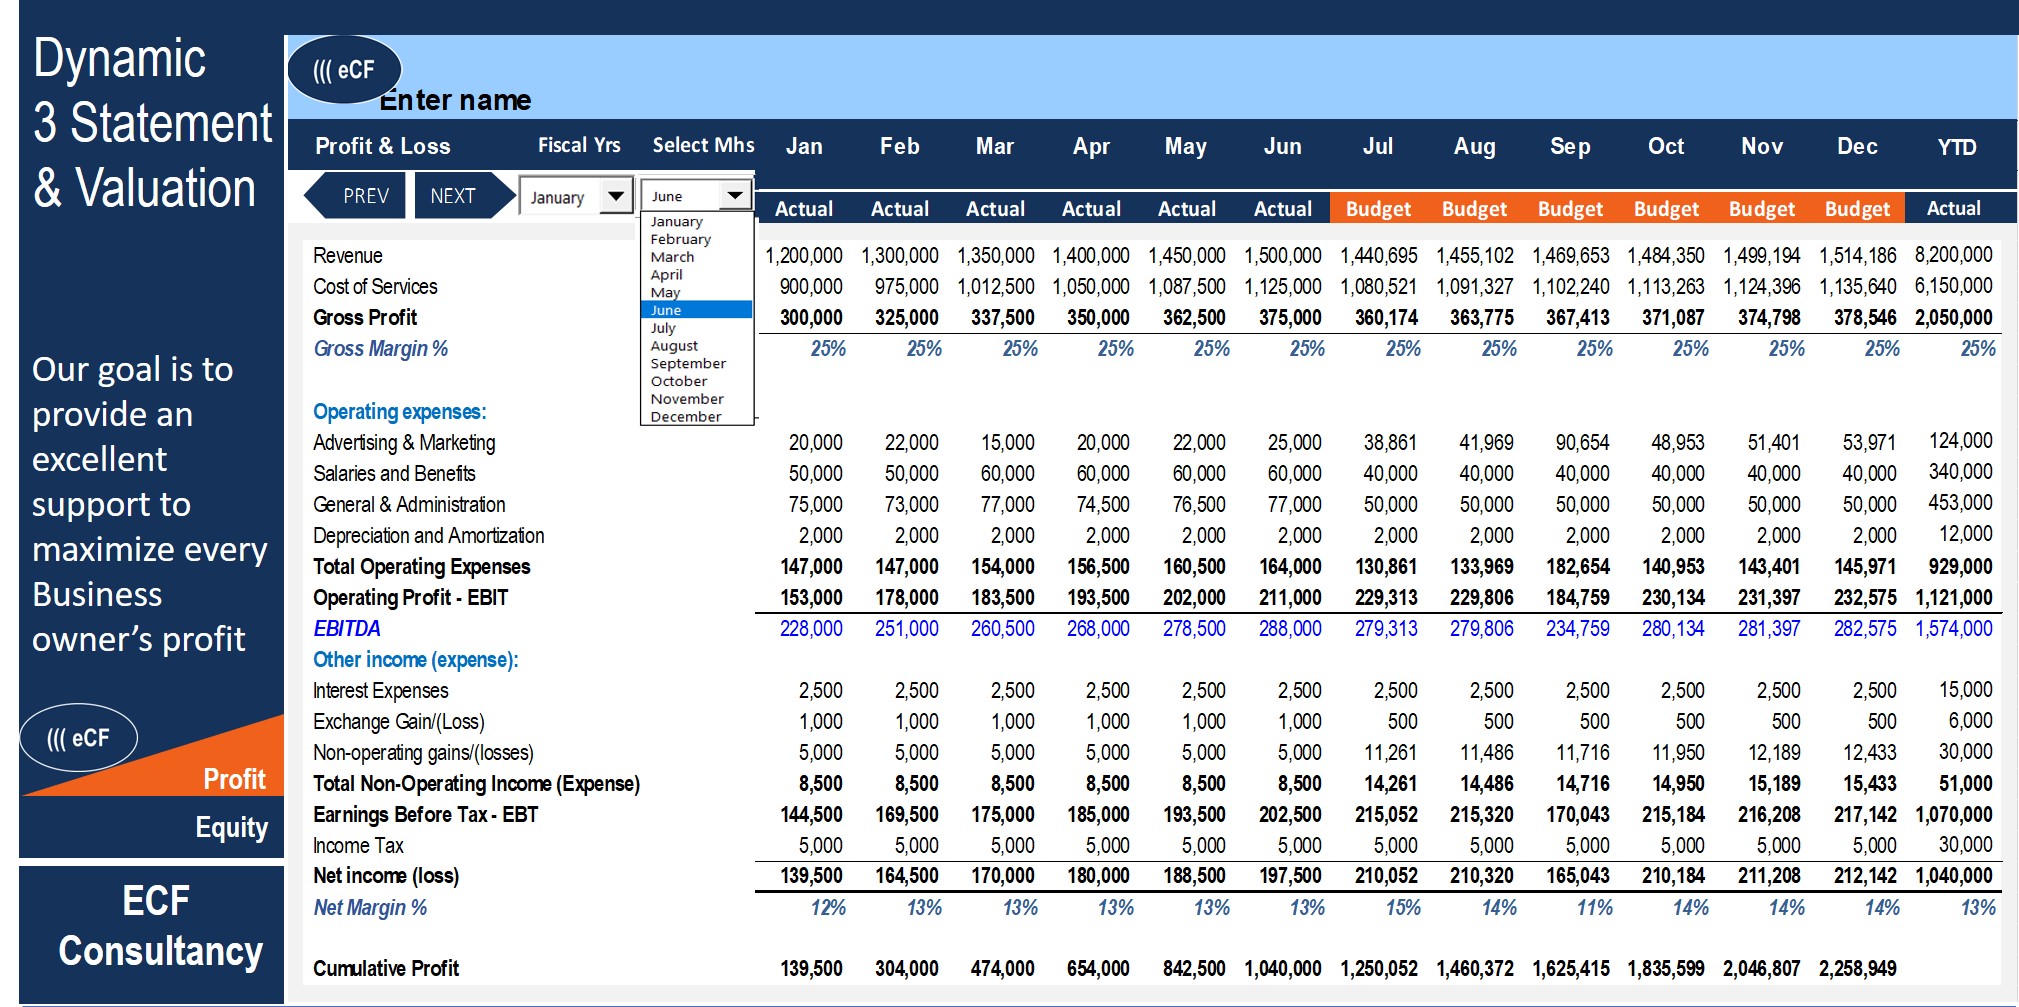Click the Actual cell under Jun
The height and width of the screenshot is (1007, 2019).
[x=1282, y=208]
